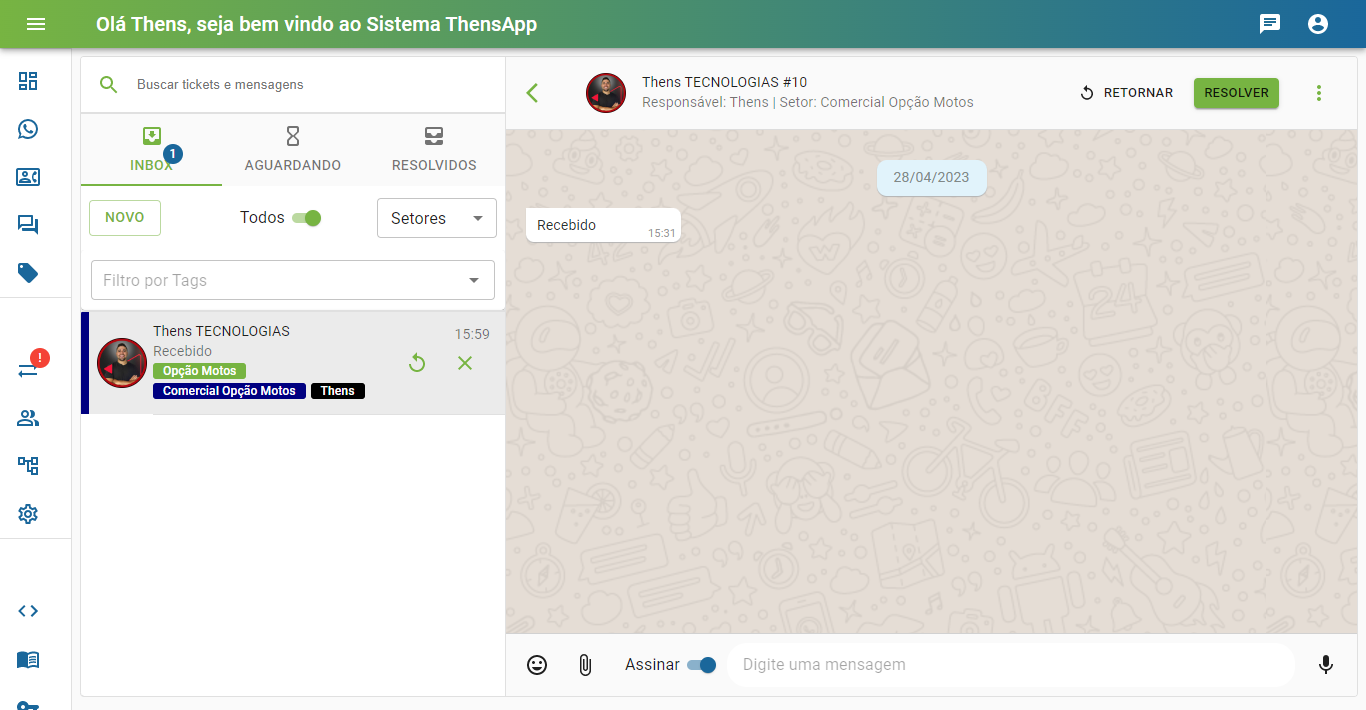Open the tags icon in sidebar

click(28, 273)
